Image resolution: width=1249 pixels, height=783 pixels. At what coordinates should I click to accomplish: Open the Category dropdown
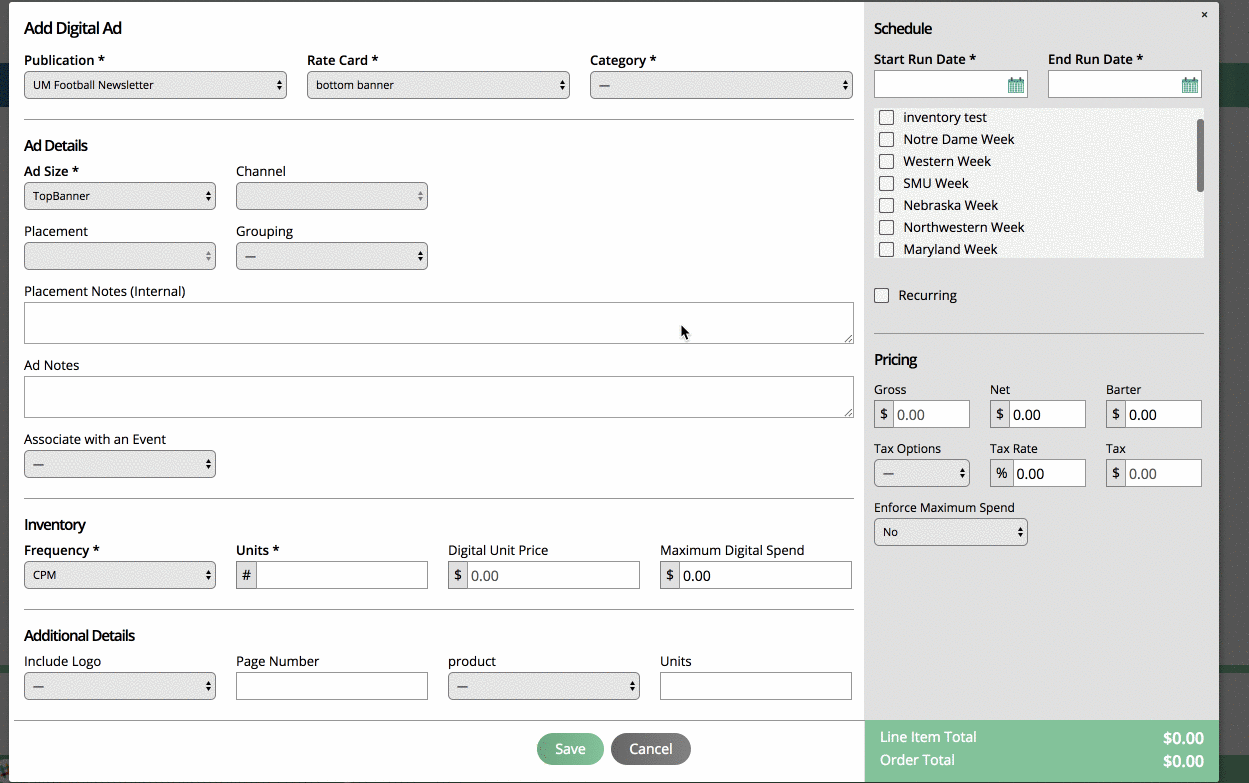pyautogui.click(x=720, y=85)
